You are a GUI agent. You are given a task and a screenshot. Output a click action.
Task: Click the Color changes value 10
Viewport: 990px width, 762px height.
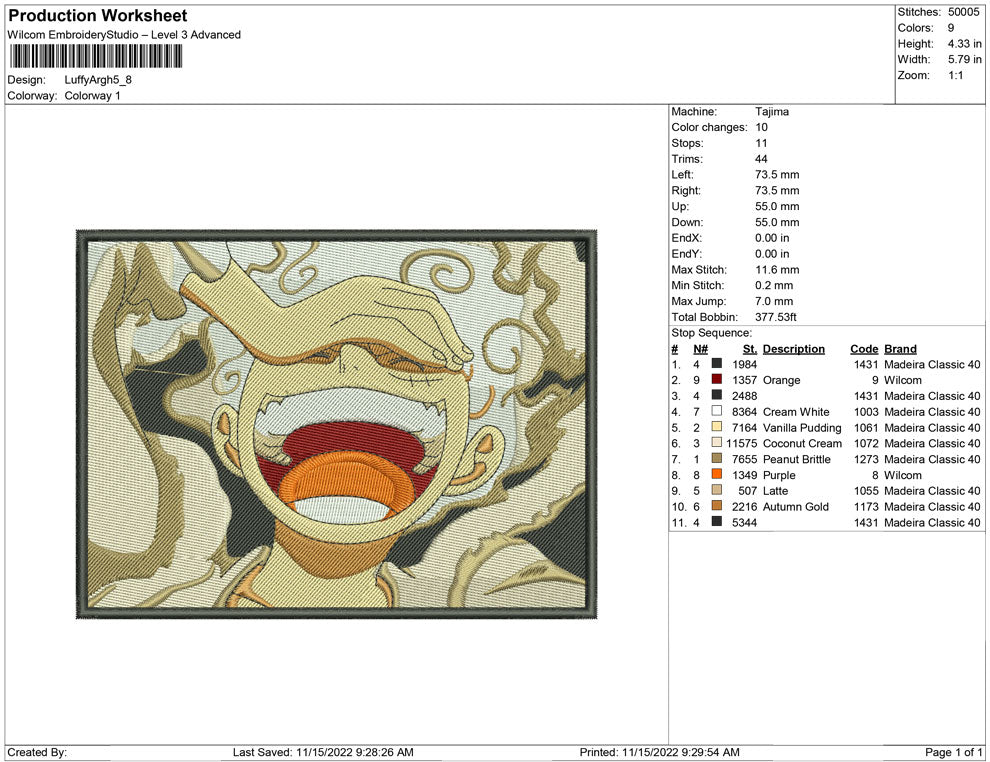click(761, 127)
